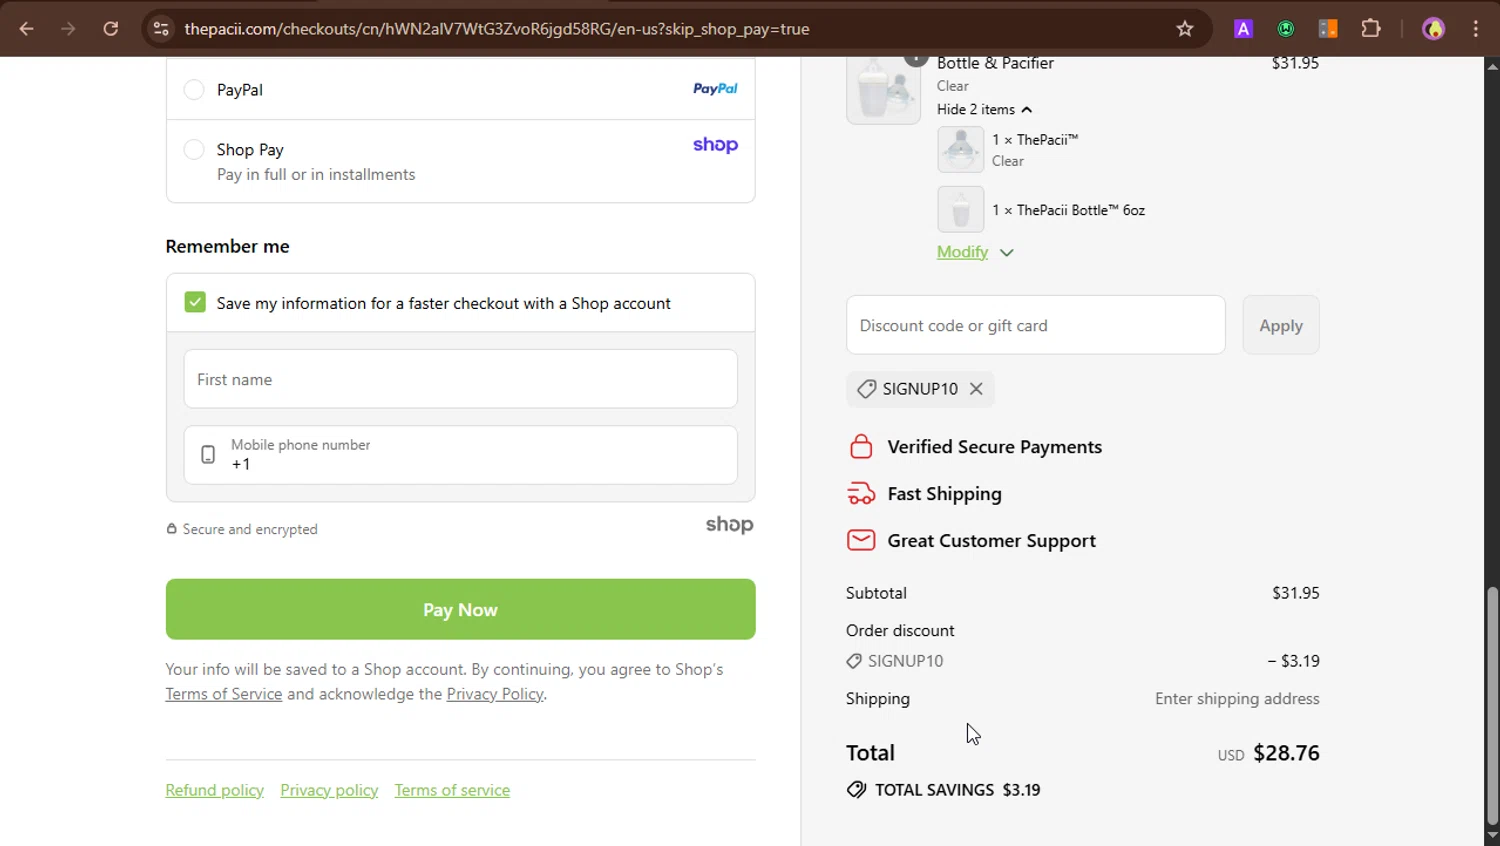1500x846 pixels.
Task: Click the Total amount $28.76
Action: pos(1286,753)
